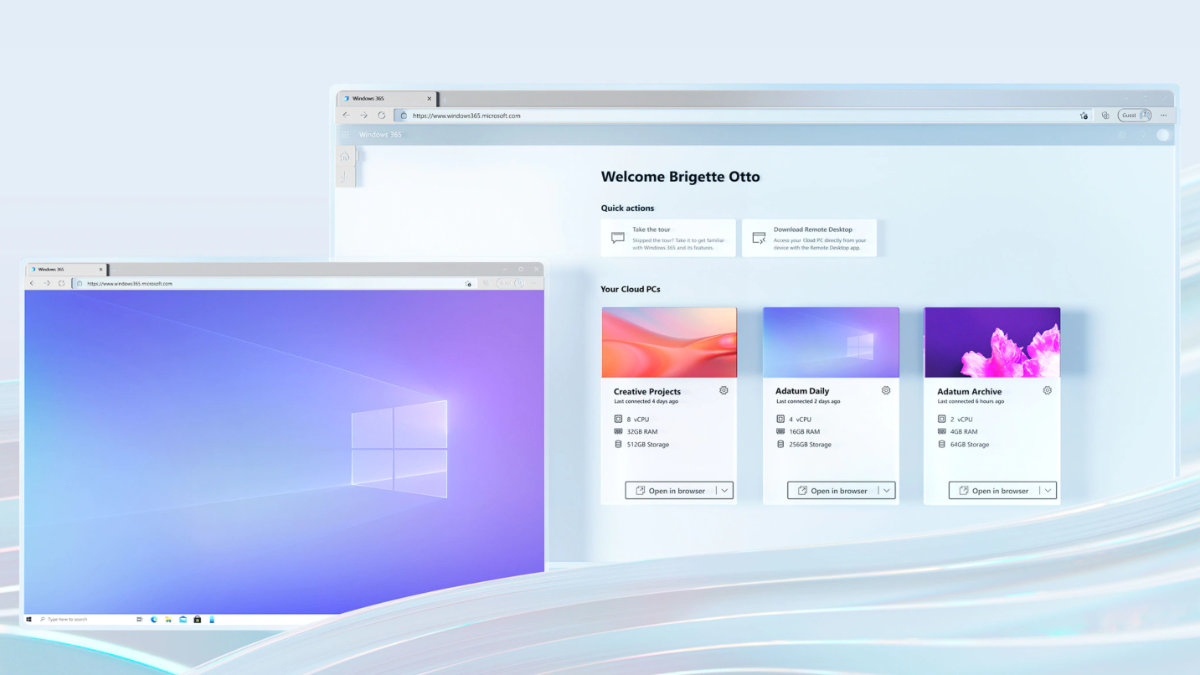This screenshot has width=1200, height=675.
Task: Launch Edge from Cloud PC taskbar
Action: (x=154, y=619)
